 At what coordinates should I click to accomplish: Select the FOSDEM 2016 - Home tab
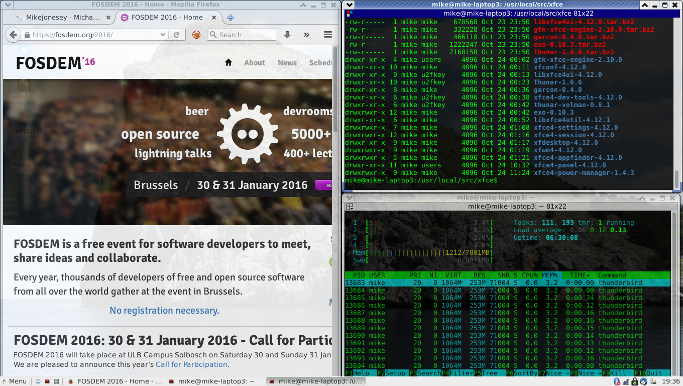(168, 18)
